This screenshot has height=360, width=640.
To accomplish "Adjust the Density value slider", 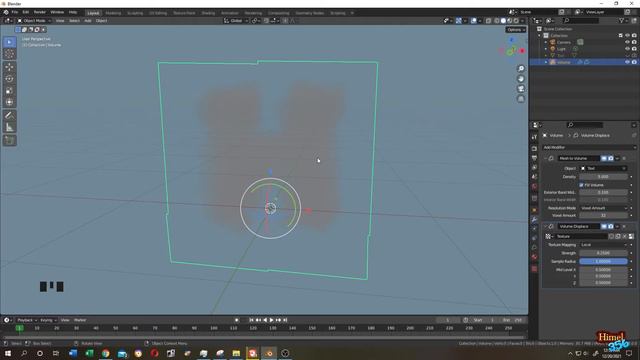I will pos(603,177).
